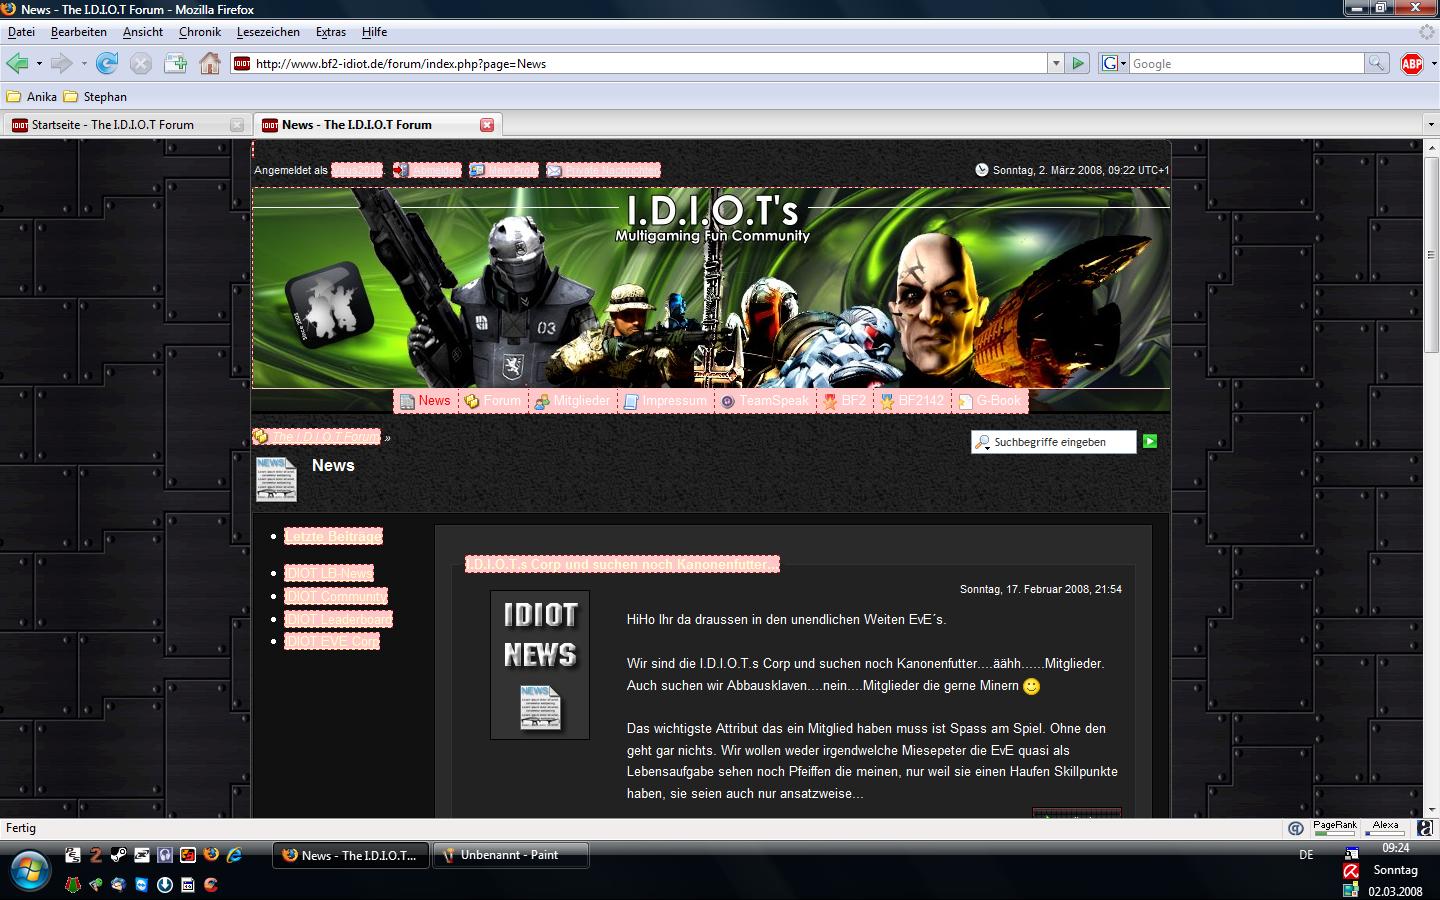Launch Internet Explorer from quick launch
Screen dimensions: 1440x900
[x=234, y=855]
